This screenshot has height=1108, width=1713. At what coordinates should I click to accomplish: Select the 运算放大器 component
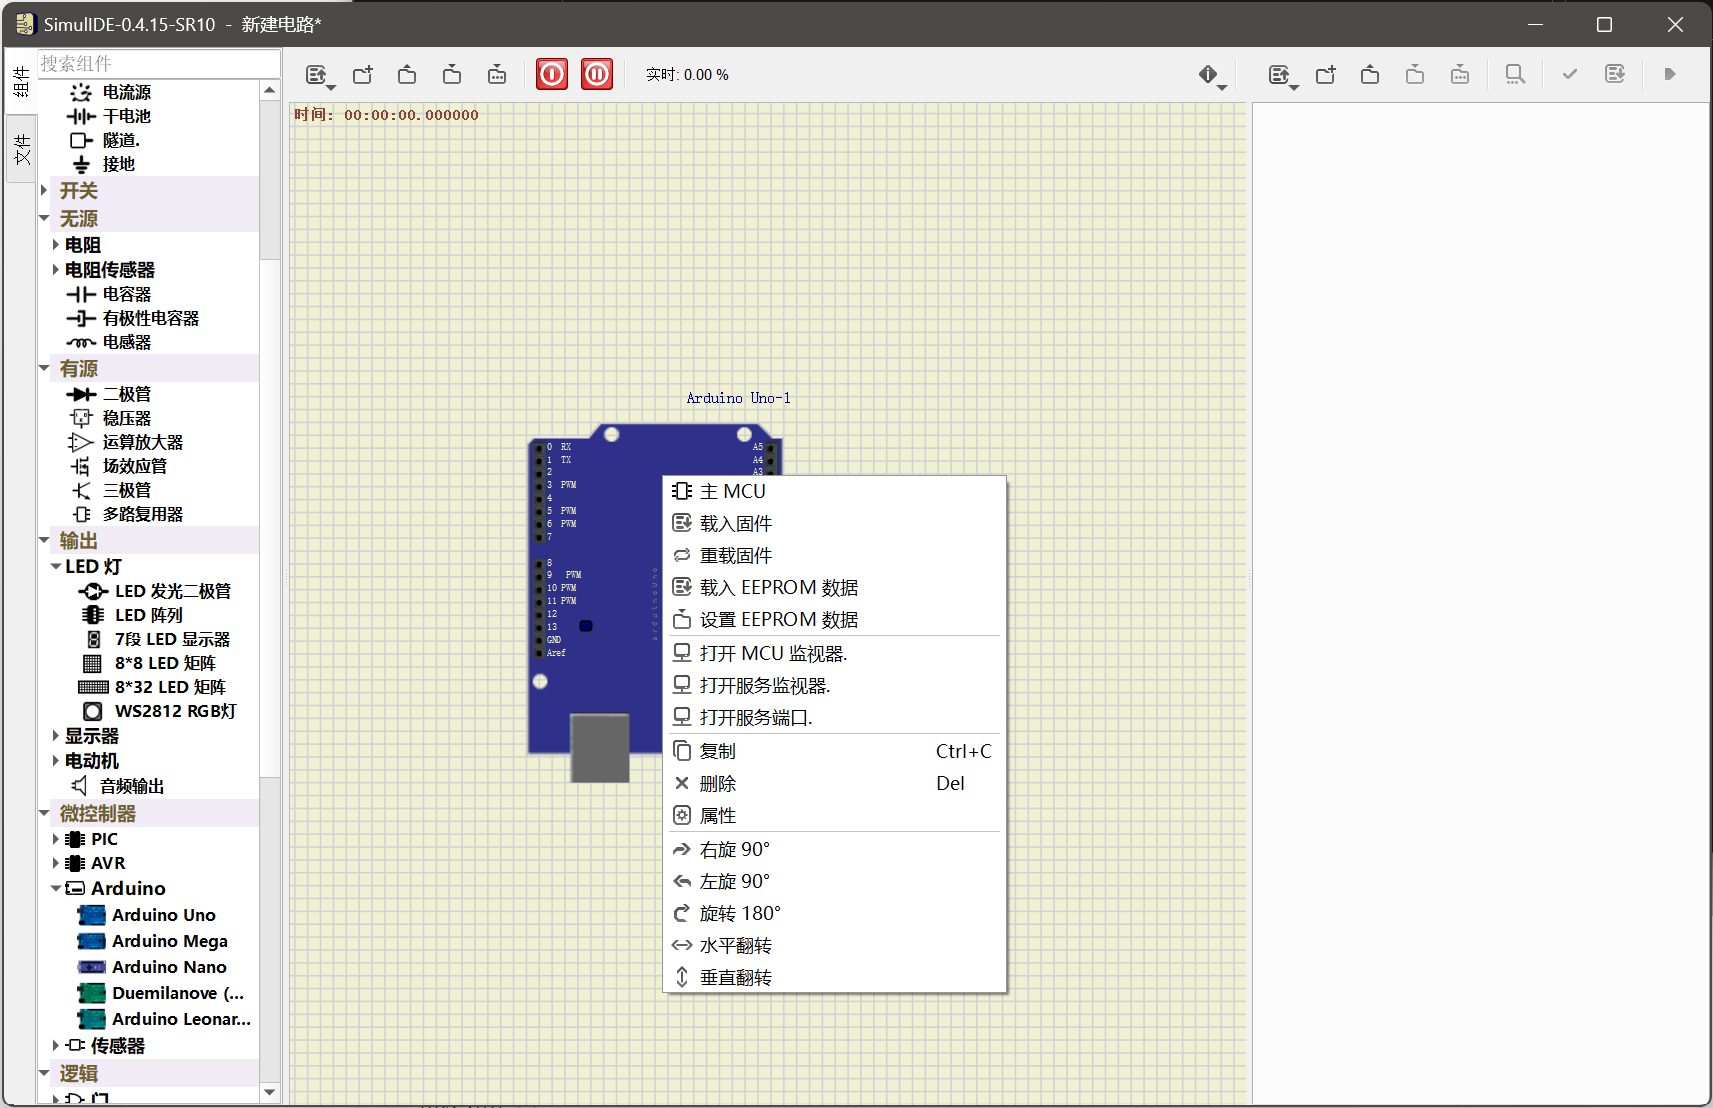click(x=143, y=442)
